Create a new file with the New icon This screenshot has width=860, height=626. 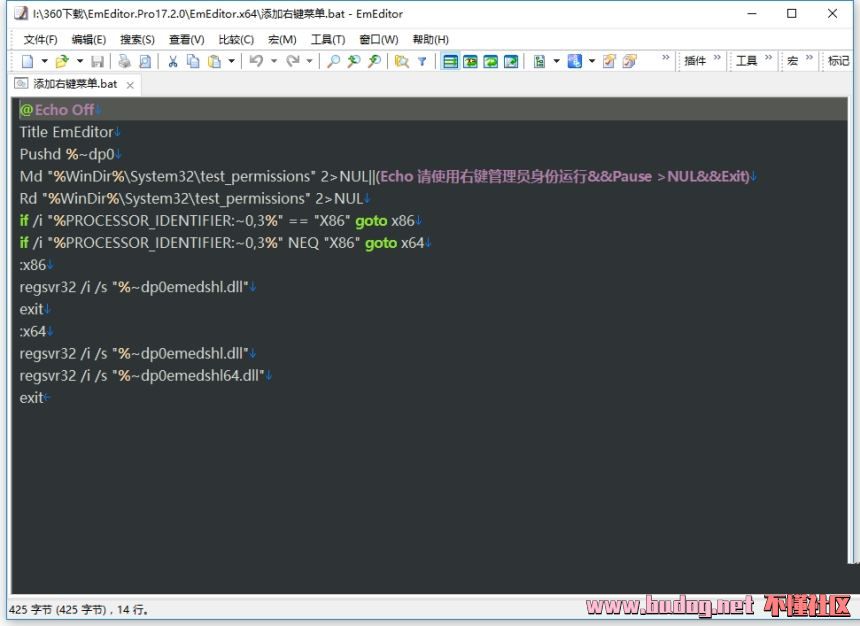27,61
